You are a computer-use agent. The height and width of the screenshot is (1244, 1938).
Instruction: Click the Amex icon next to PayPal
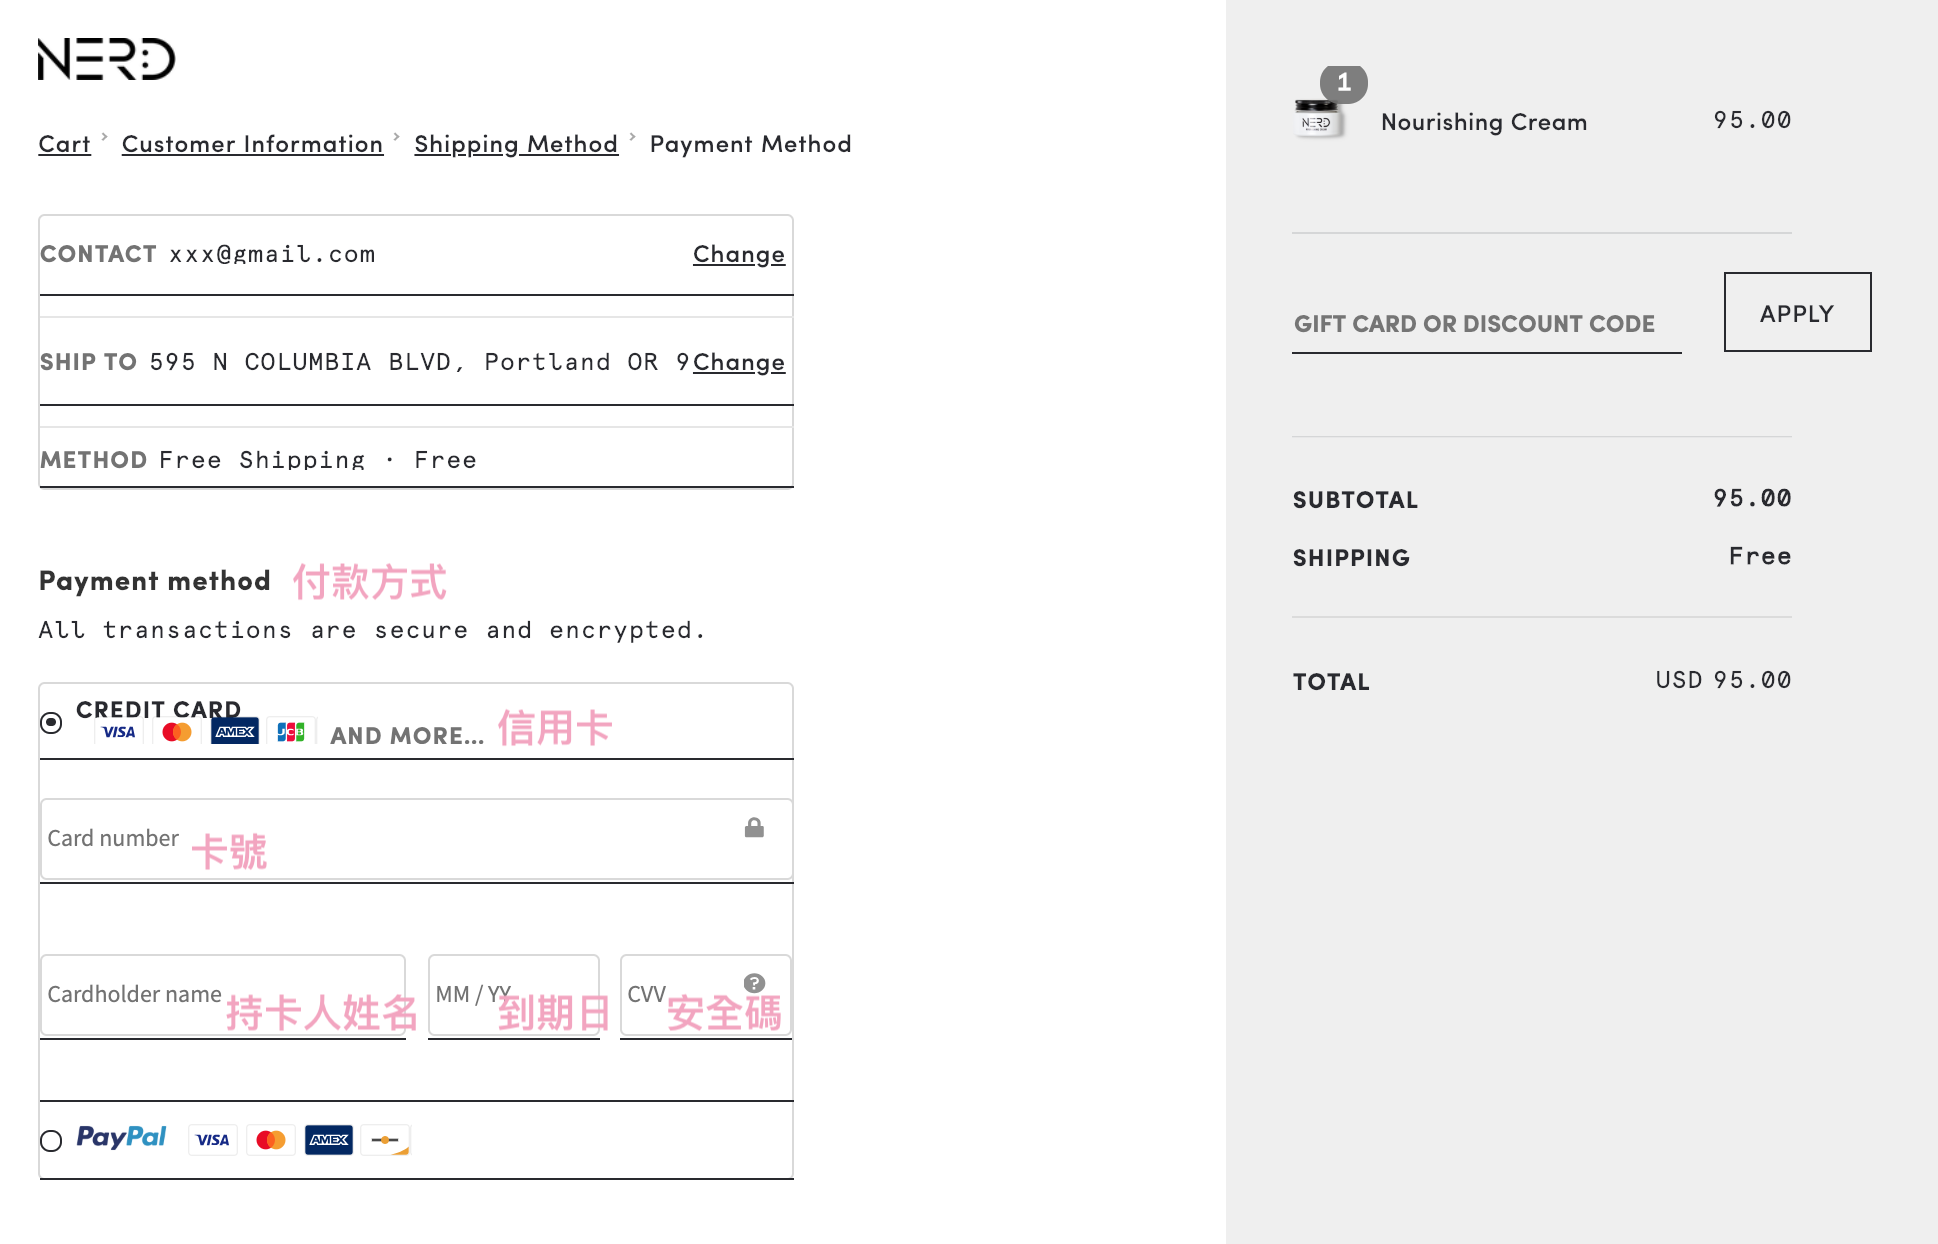329,1140
